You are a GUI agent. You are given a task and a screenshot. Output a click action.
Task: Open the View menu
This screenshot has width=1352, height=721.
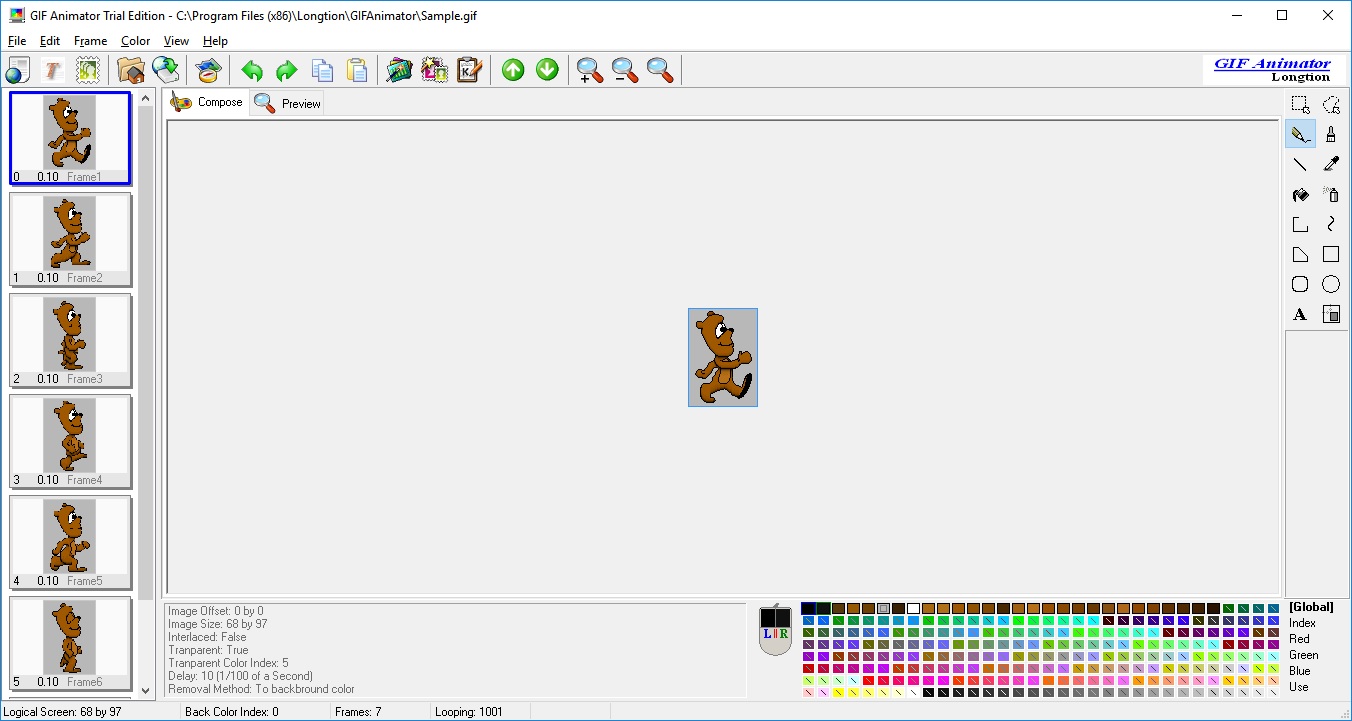[x=176, y=41]
